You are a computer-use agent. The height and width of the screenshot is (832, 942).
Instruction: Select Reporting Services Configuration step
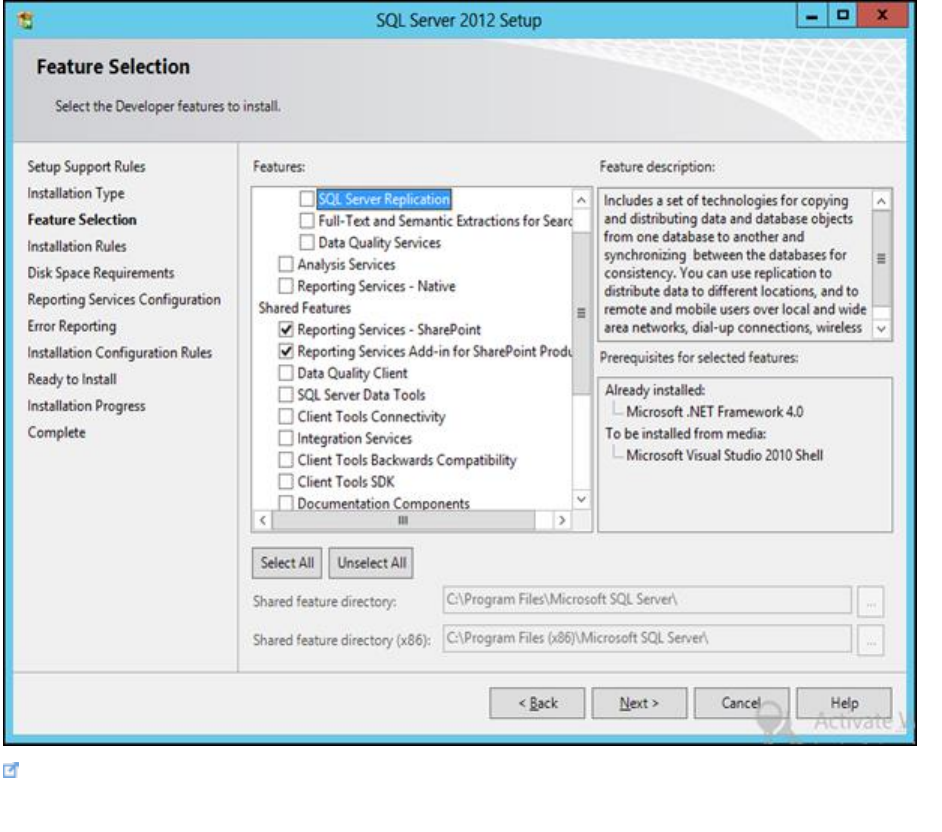point(124,299)
